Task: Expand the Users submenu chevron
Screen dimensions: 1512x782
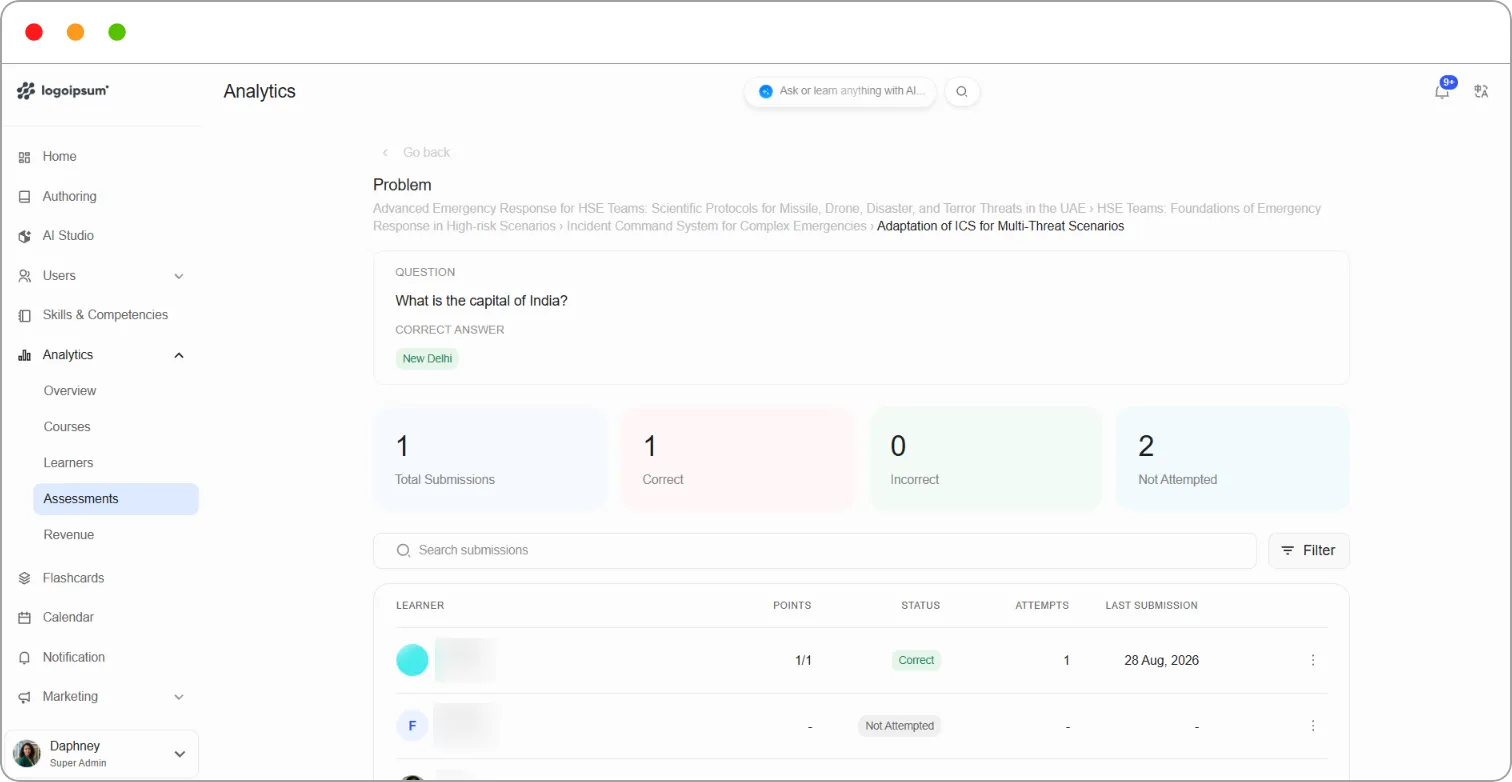Action: (x=179, y=276)
